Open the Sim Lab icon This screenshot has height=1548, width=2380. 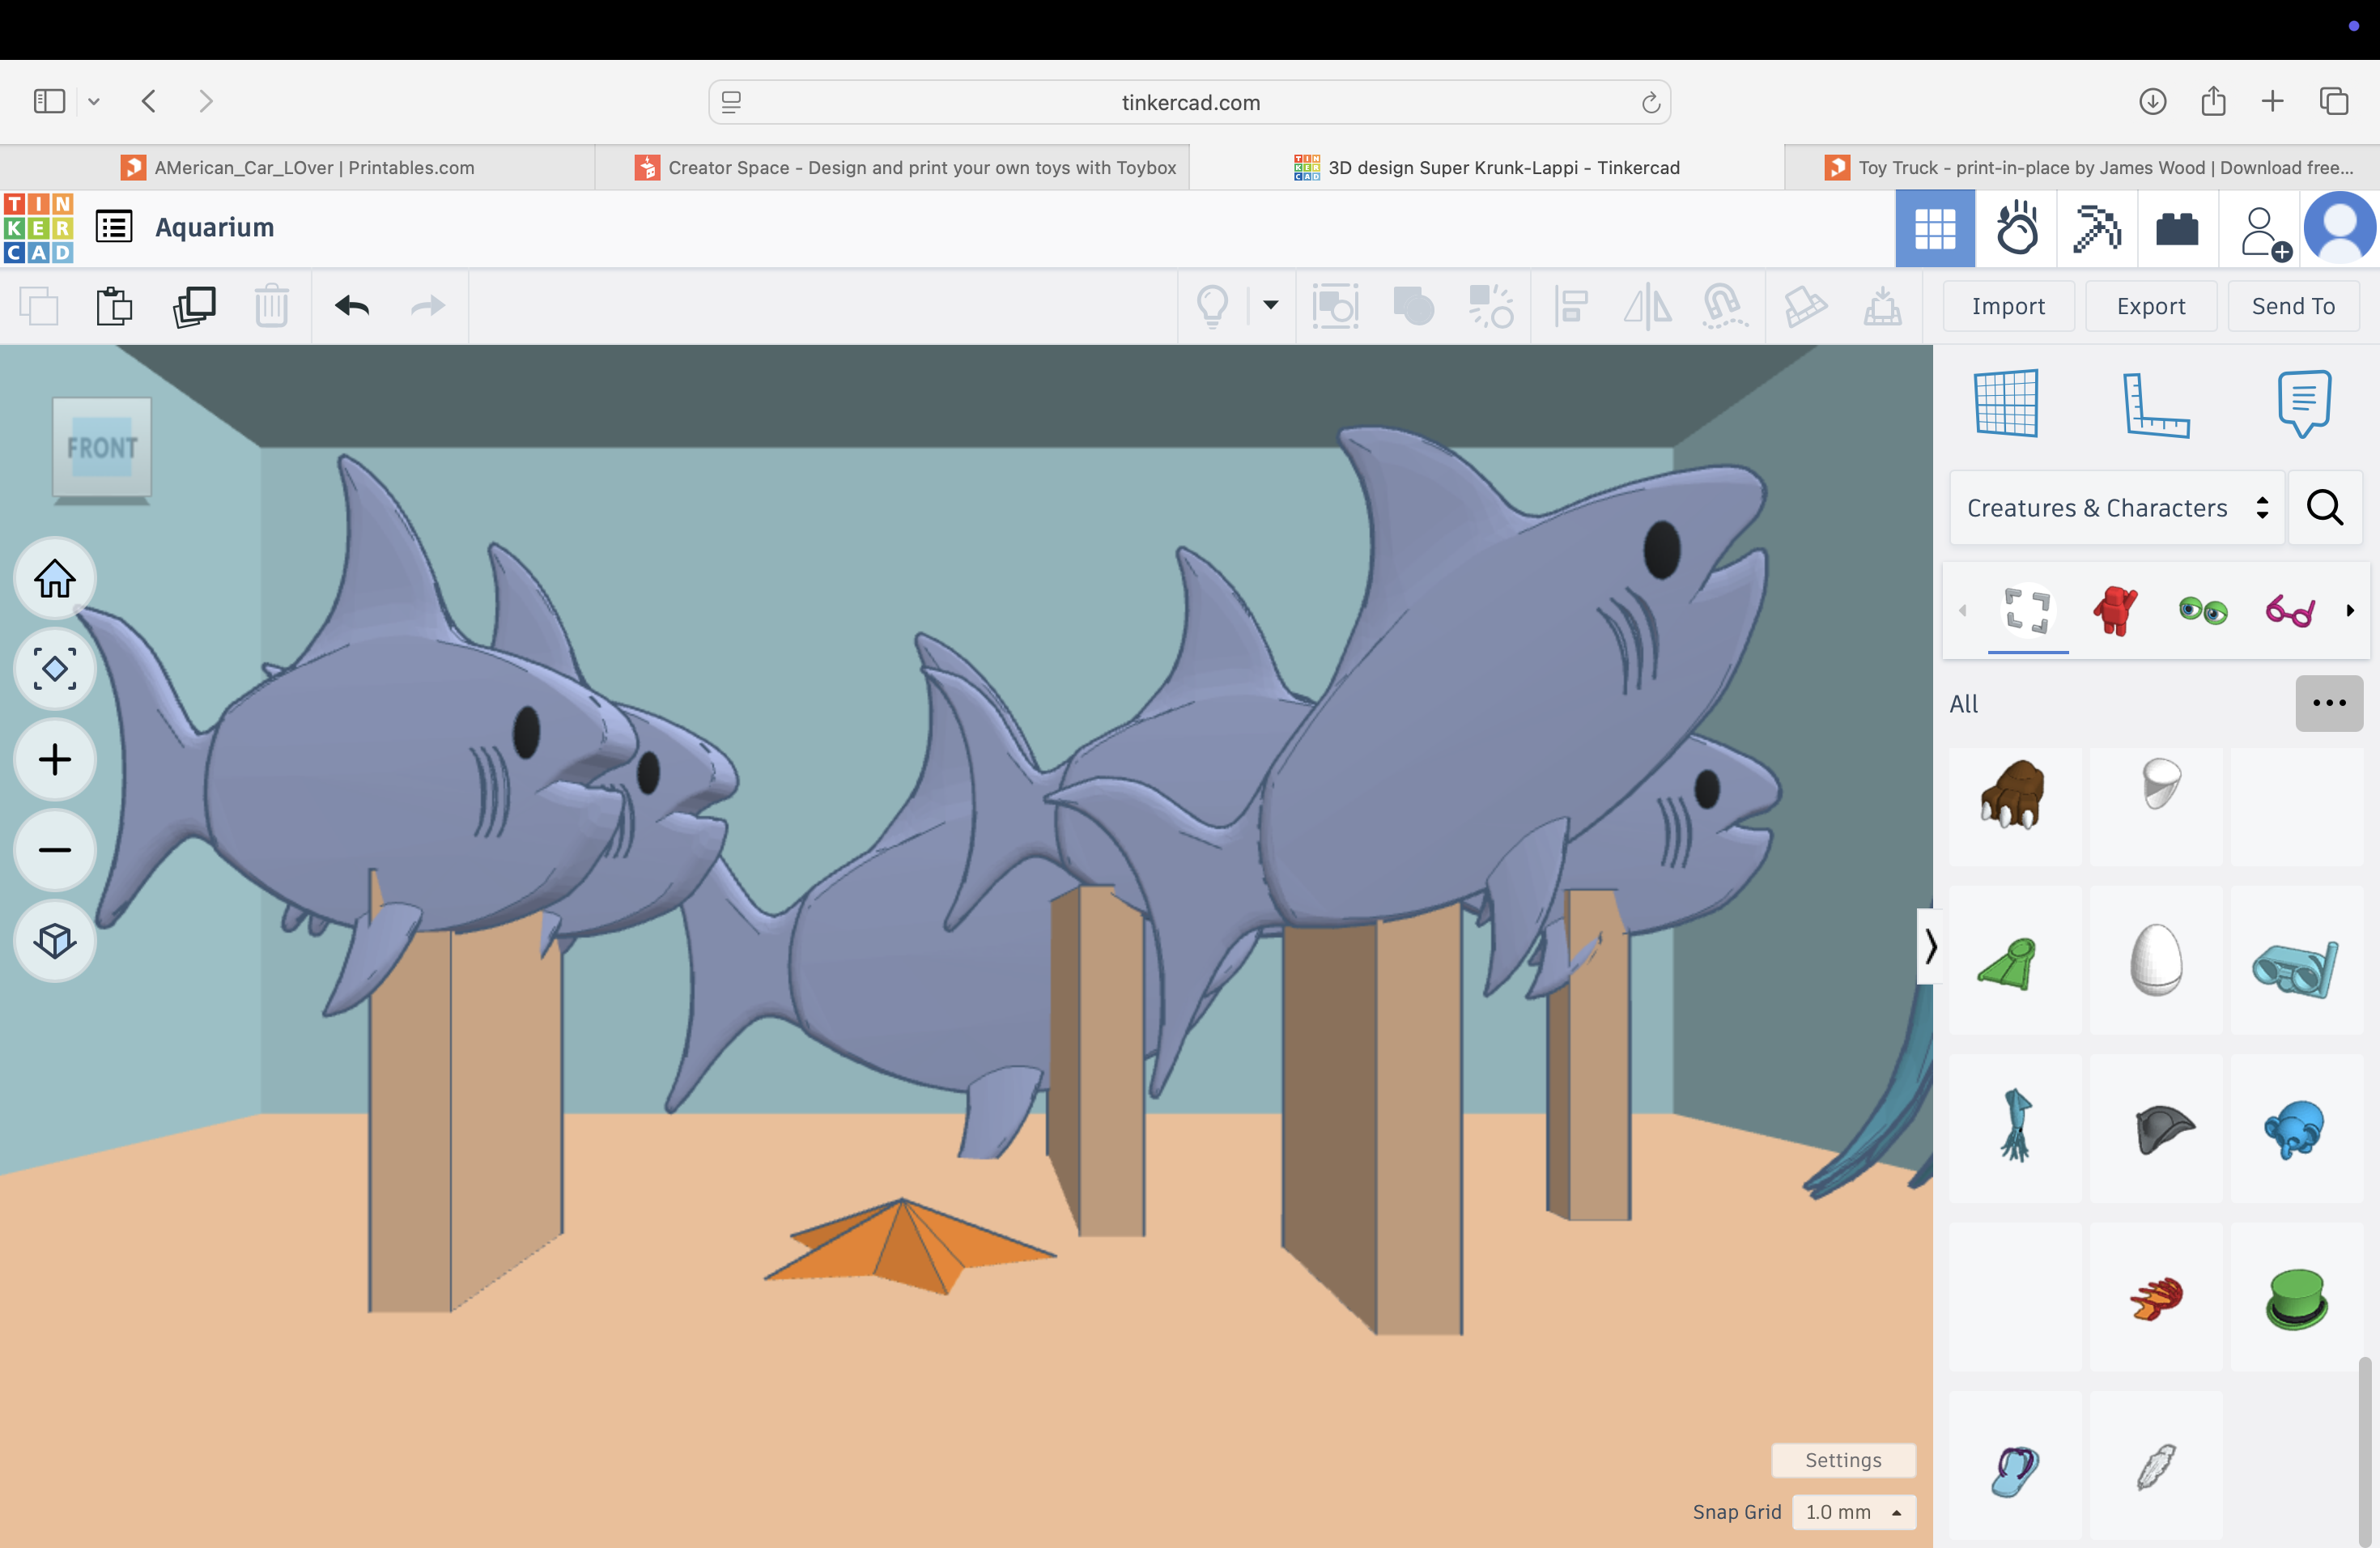tap(2016, 229)
